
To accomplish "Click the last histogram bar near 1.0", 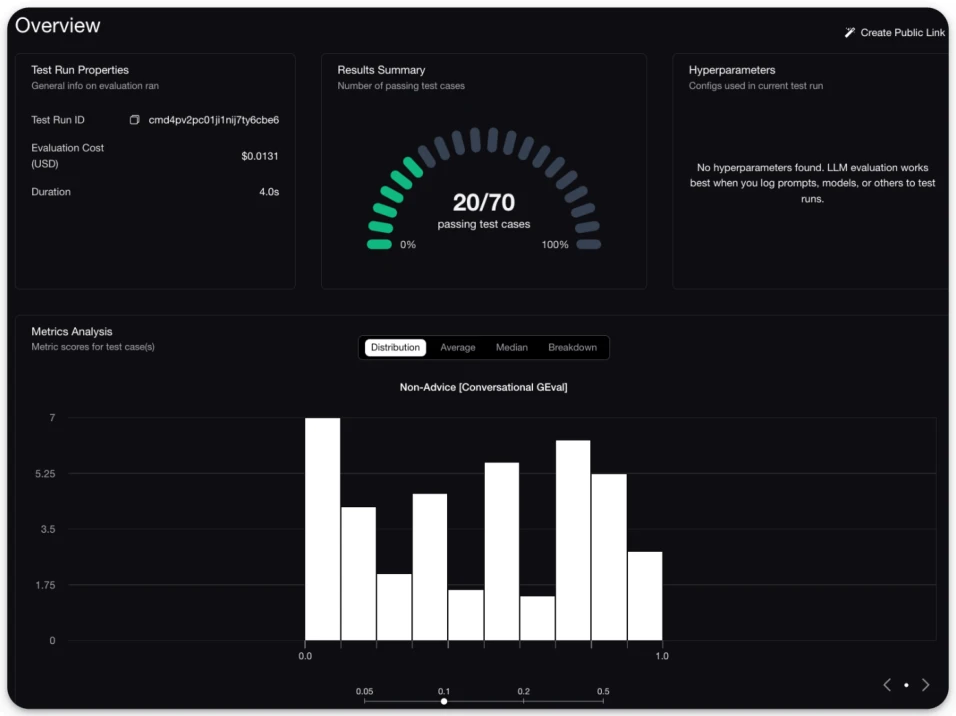I will click(644, 596).
